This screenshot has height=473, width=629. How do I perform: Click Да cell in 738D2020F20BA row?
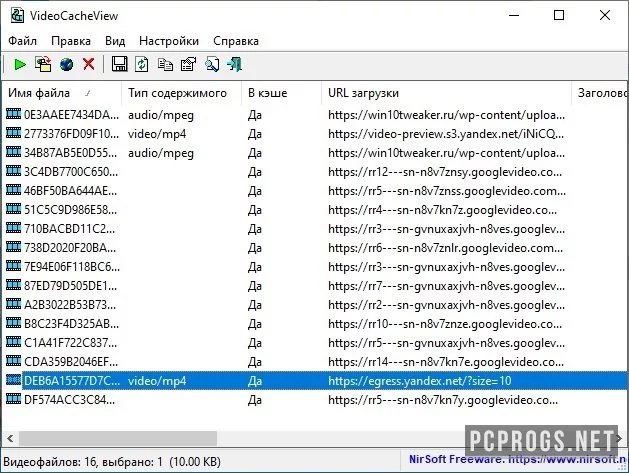tap(255, 248)
